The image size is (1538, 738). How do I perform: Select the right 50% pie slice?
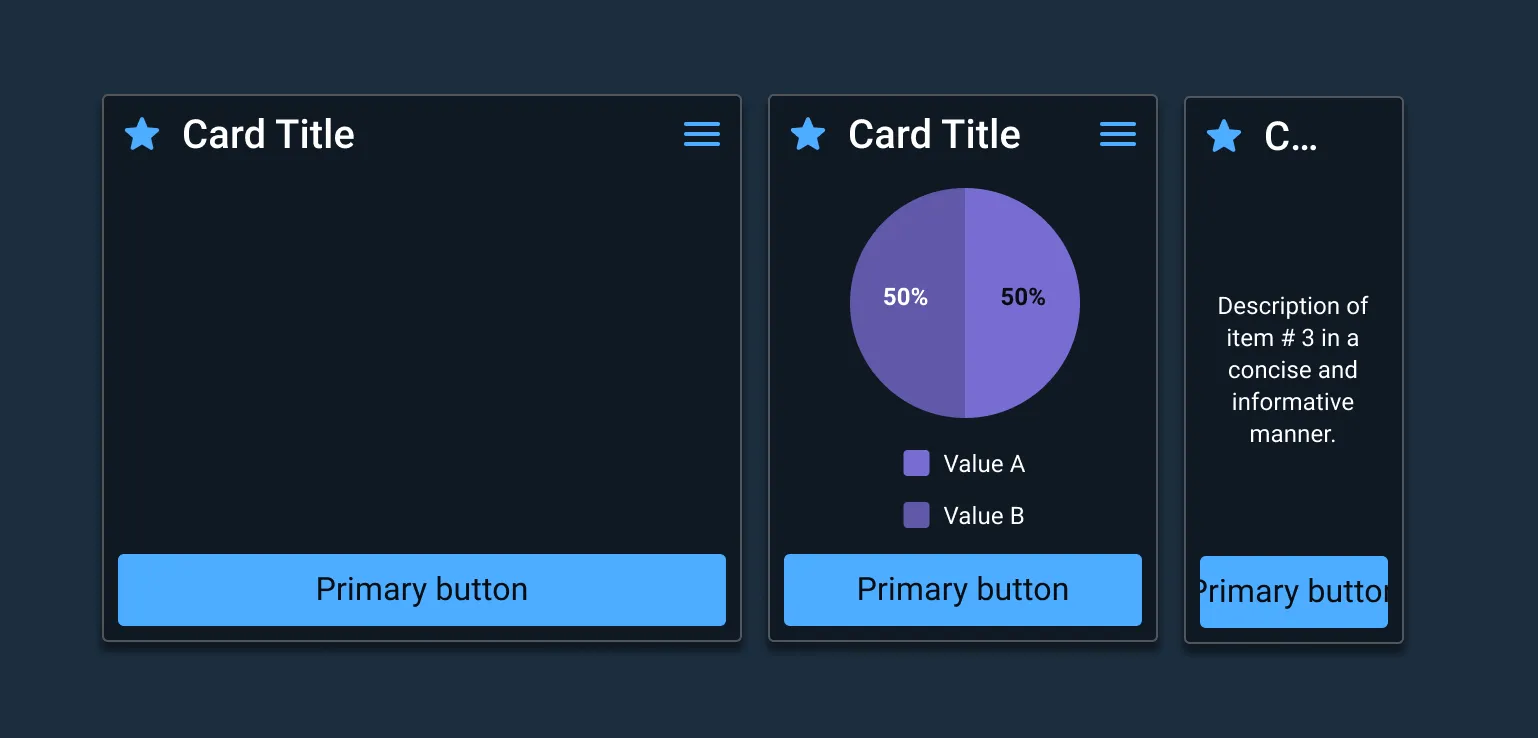tap(1022, 297)
